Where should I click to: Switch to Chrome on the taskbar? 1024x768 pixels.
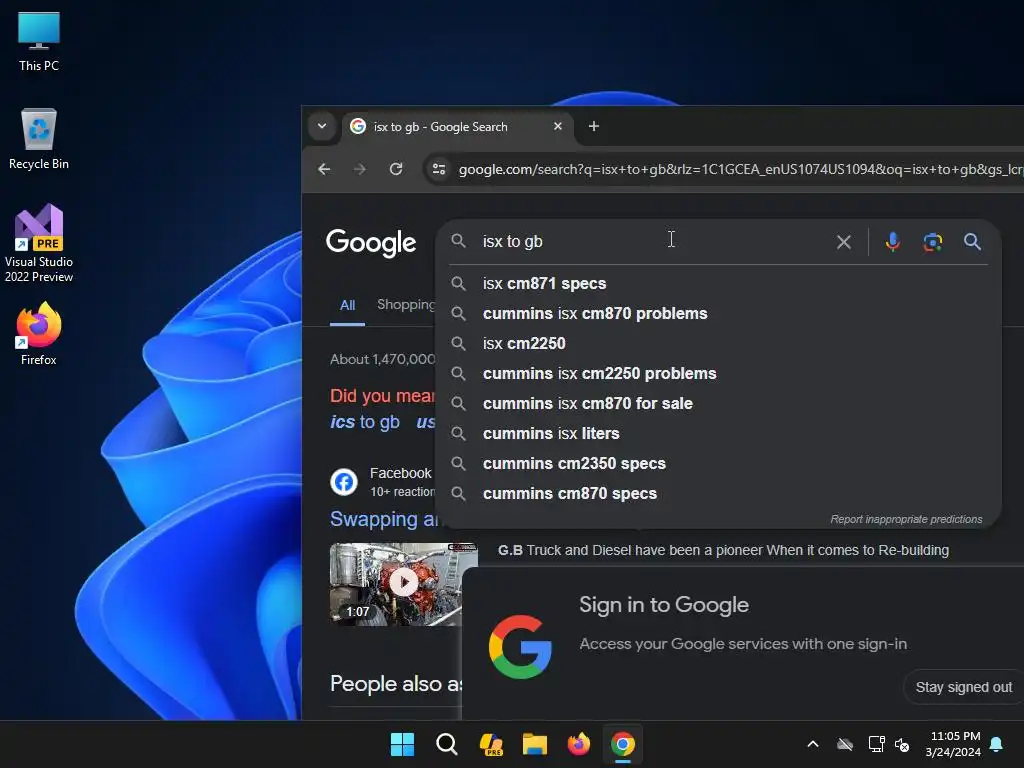623,744
